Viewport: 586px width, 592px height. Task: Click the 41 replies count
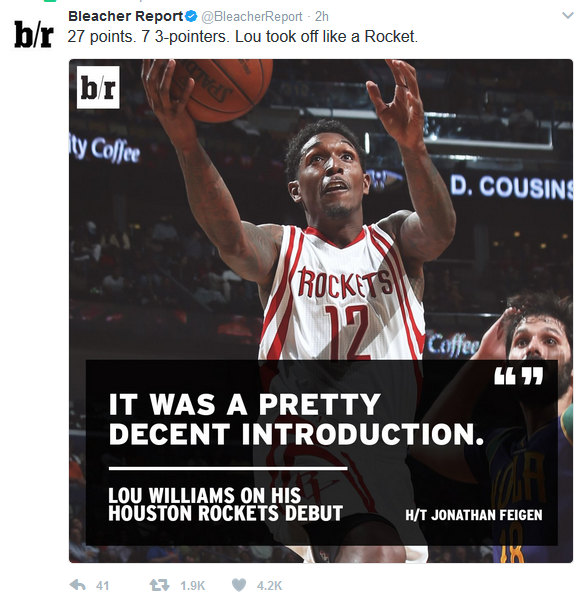(102, 586)
